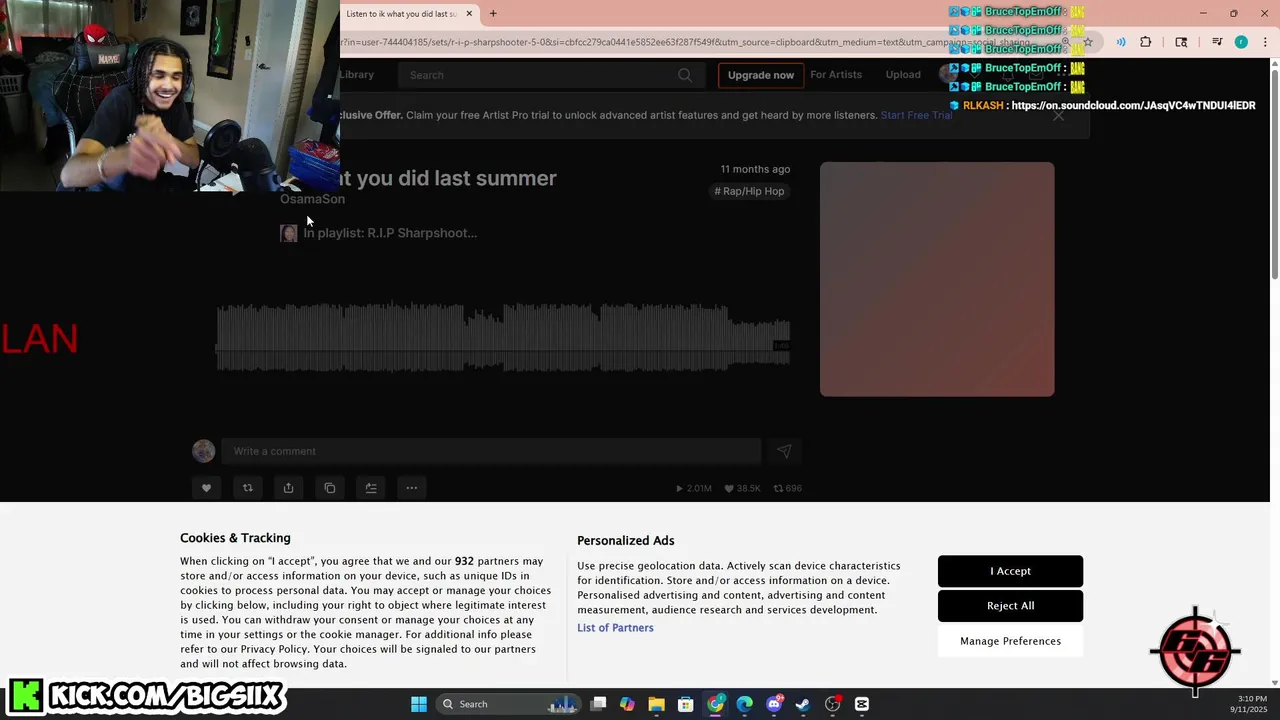Click the search magnifier icon in SoundCloud header
Viewport: 1280px width, 720px height.
pos(684,75)
